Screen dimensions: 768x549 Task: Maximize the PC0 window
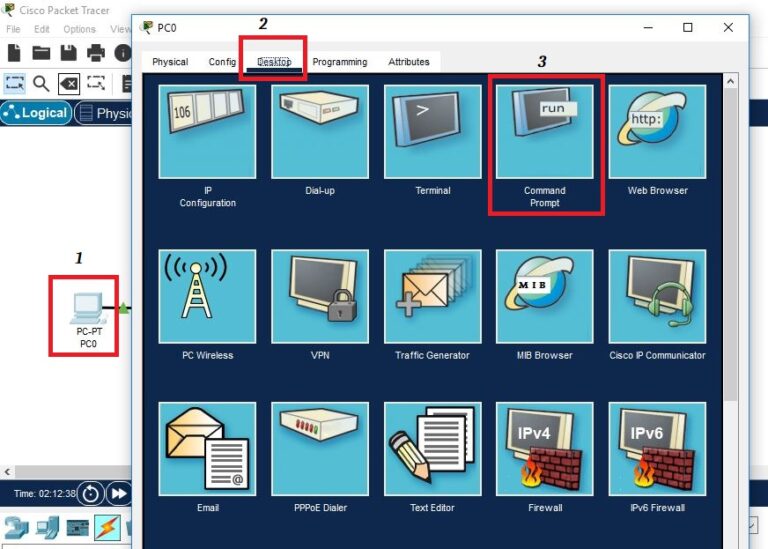(688, 27)
